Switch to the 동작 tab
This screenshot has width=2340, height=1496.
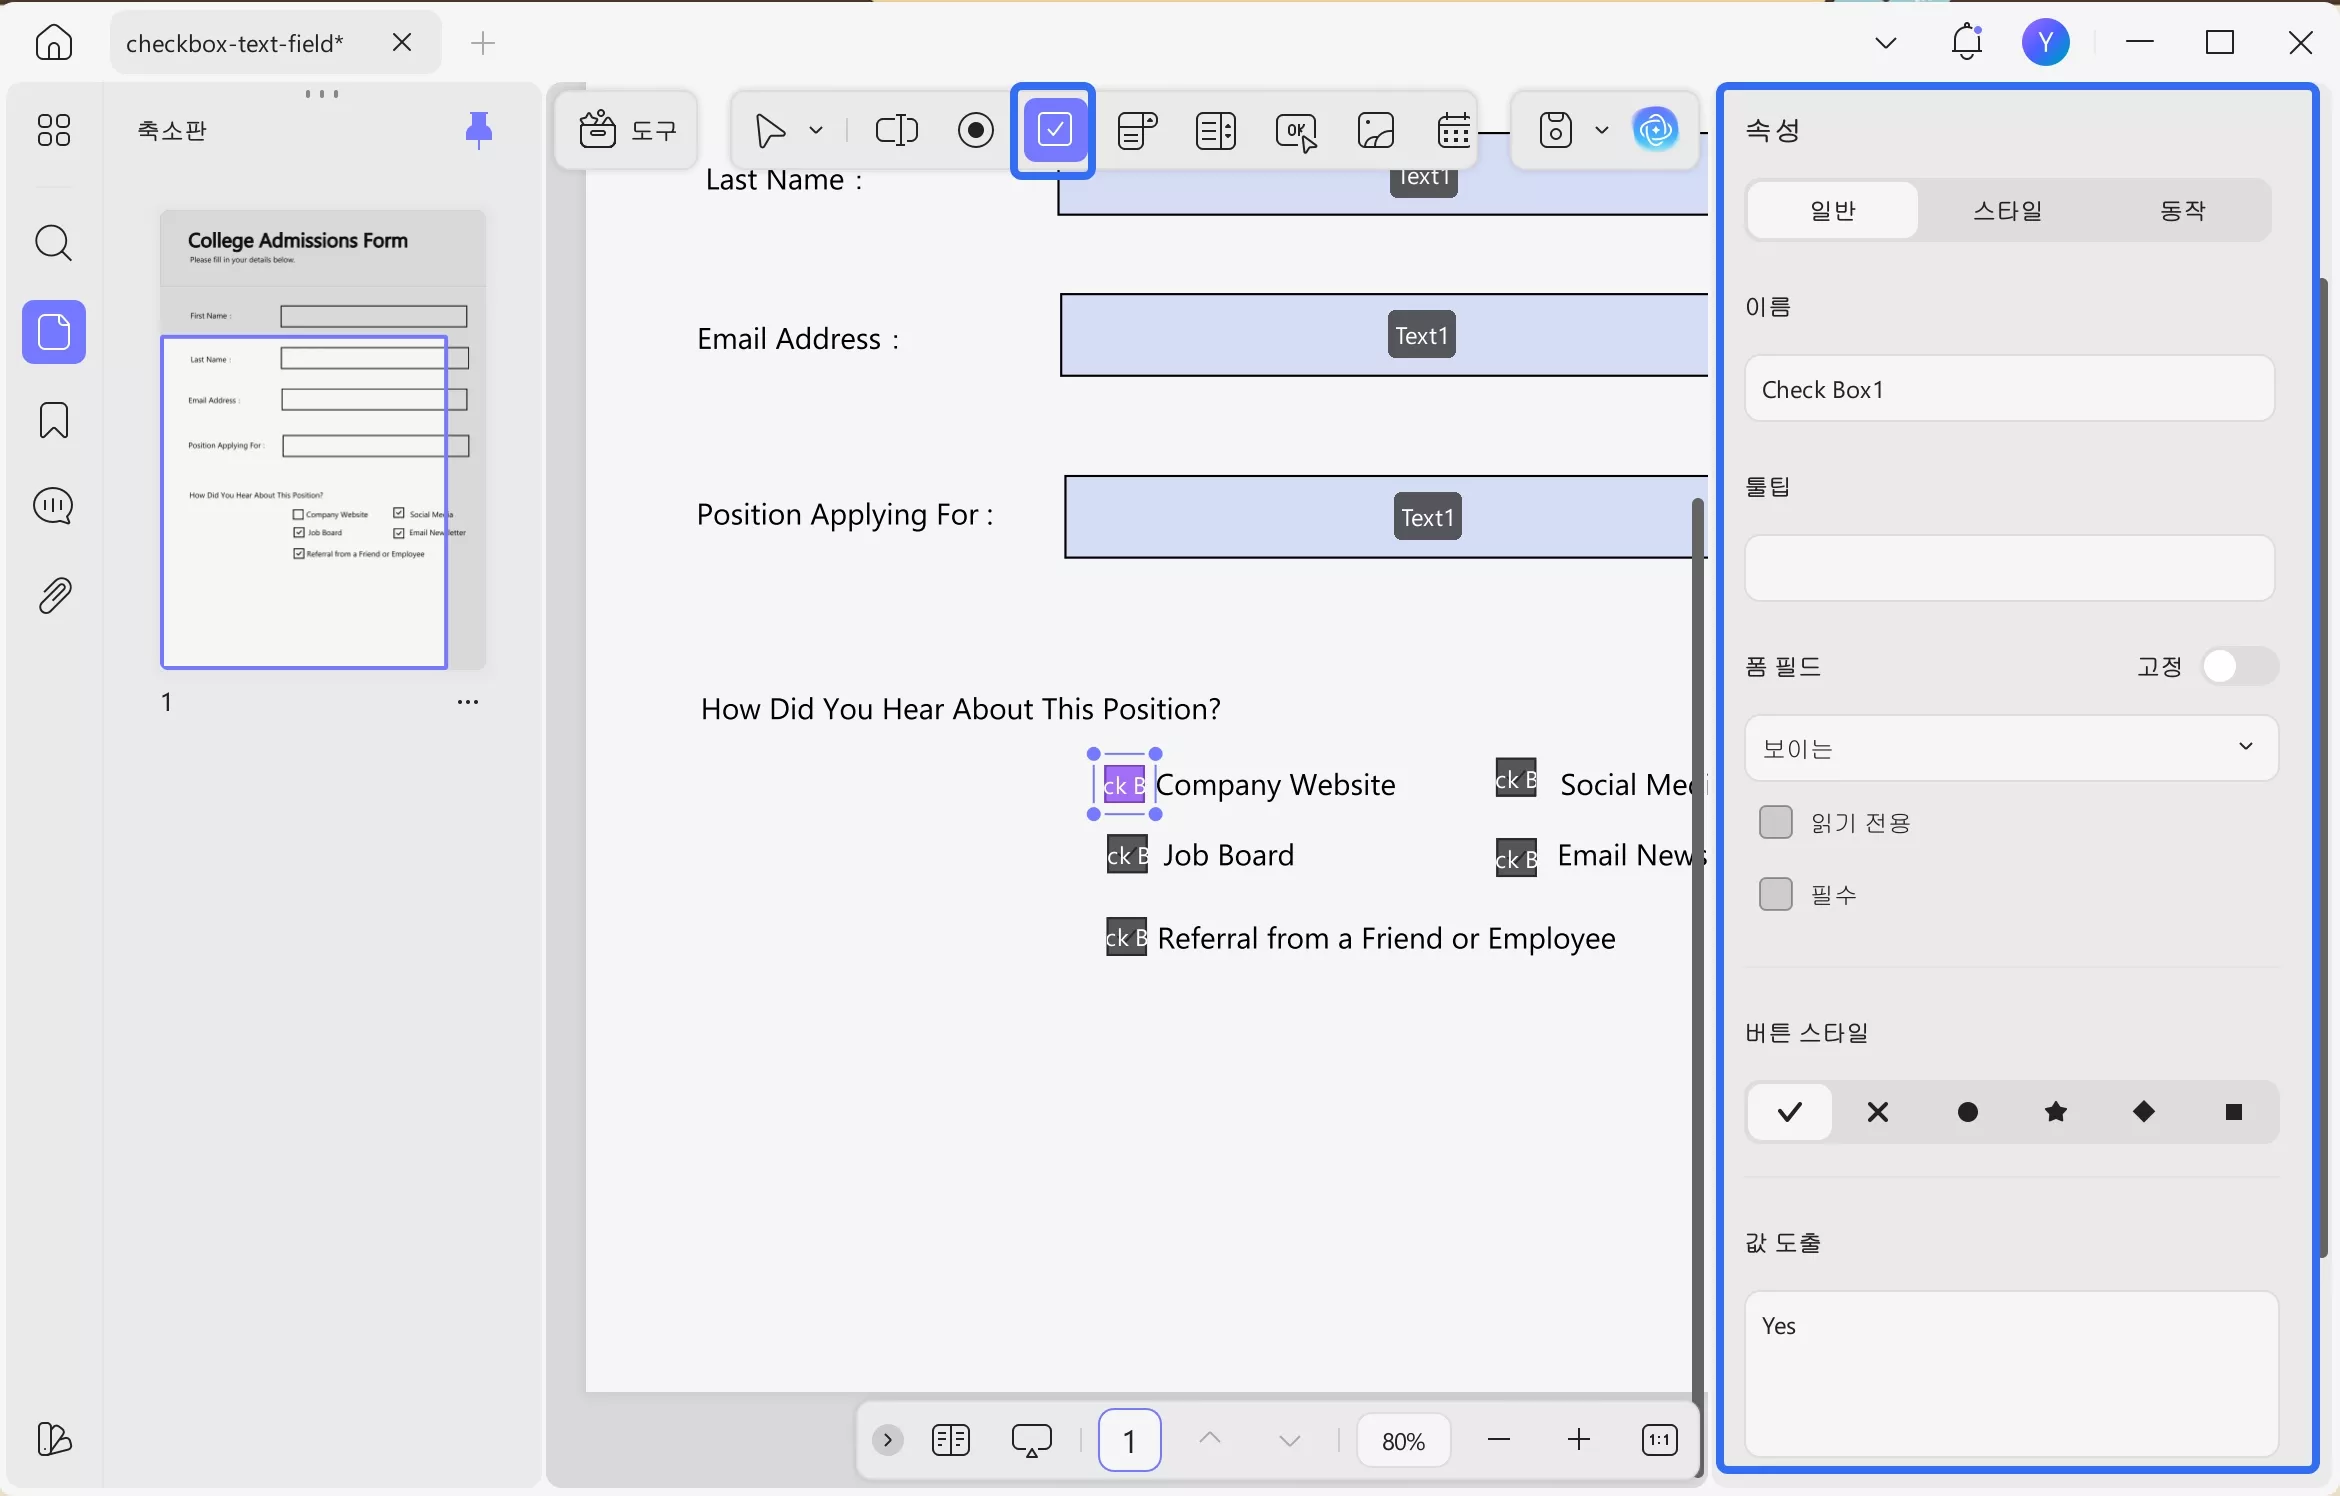(x=2181, y=210)
